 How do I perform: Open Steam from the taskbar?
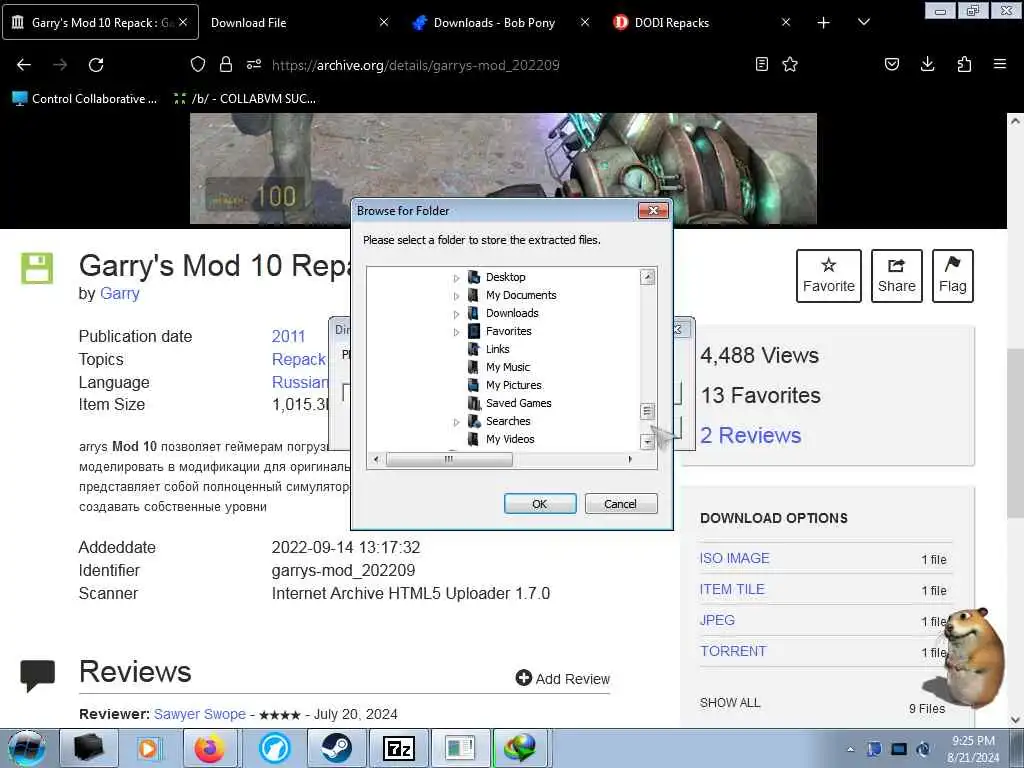point(336,748)
